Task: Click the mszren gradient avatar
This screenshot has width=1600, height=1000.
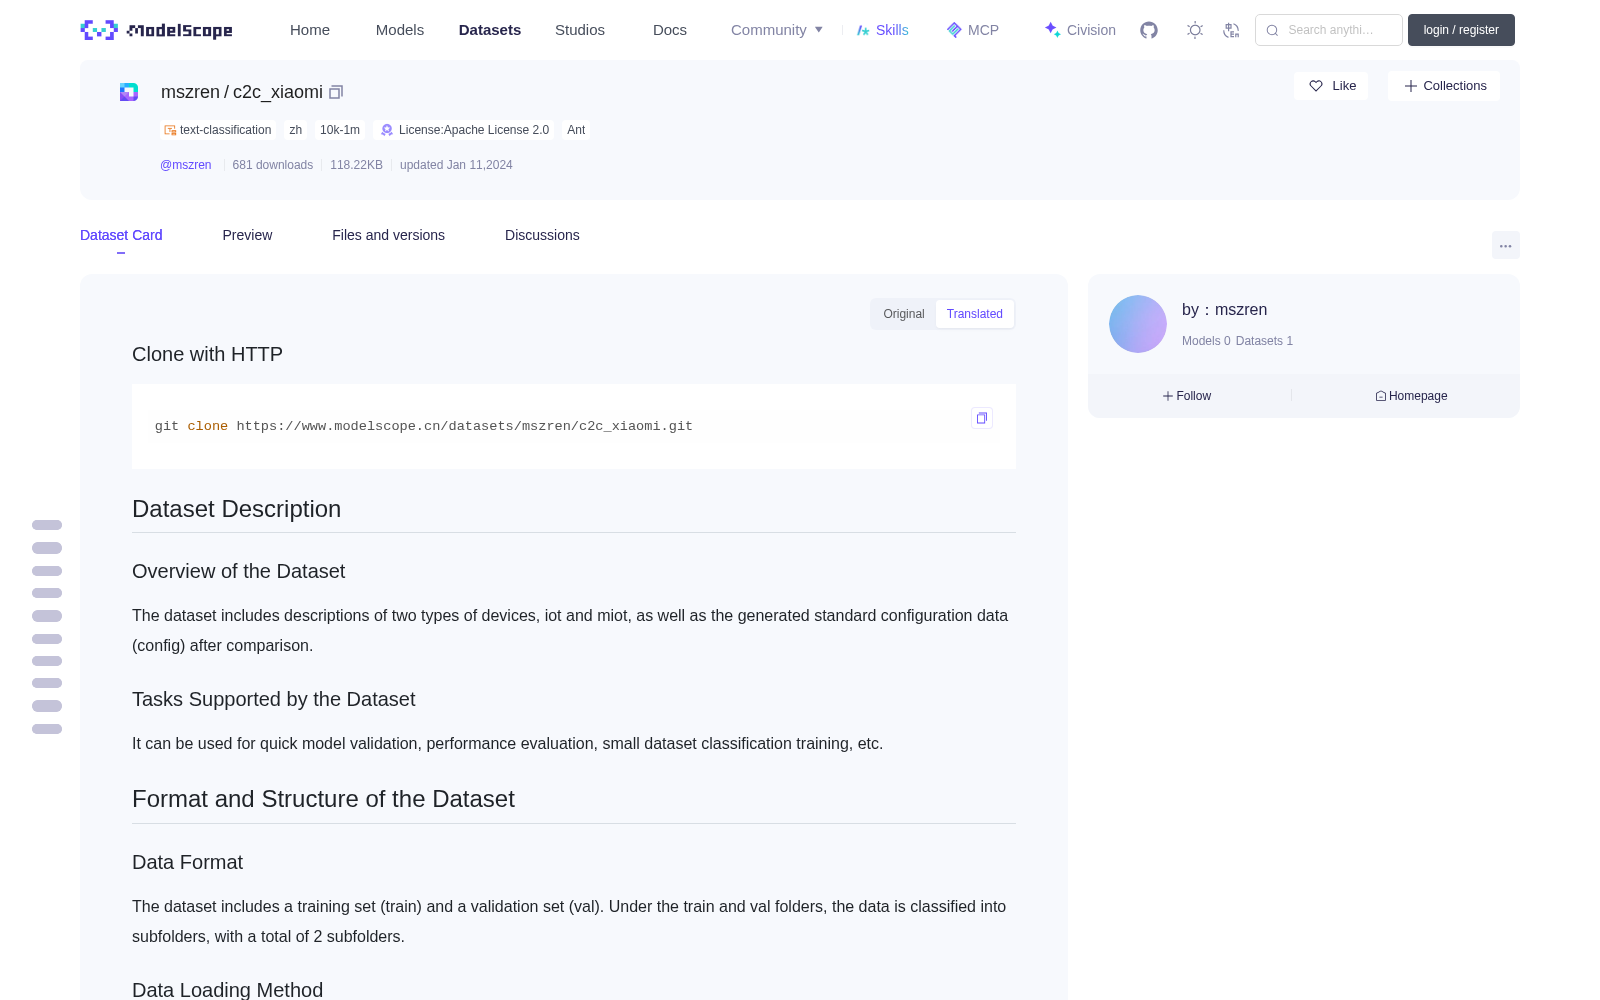Action: pyautogui.click(x=1138, y=324)
